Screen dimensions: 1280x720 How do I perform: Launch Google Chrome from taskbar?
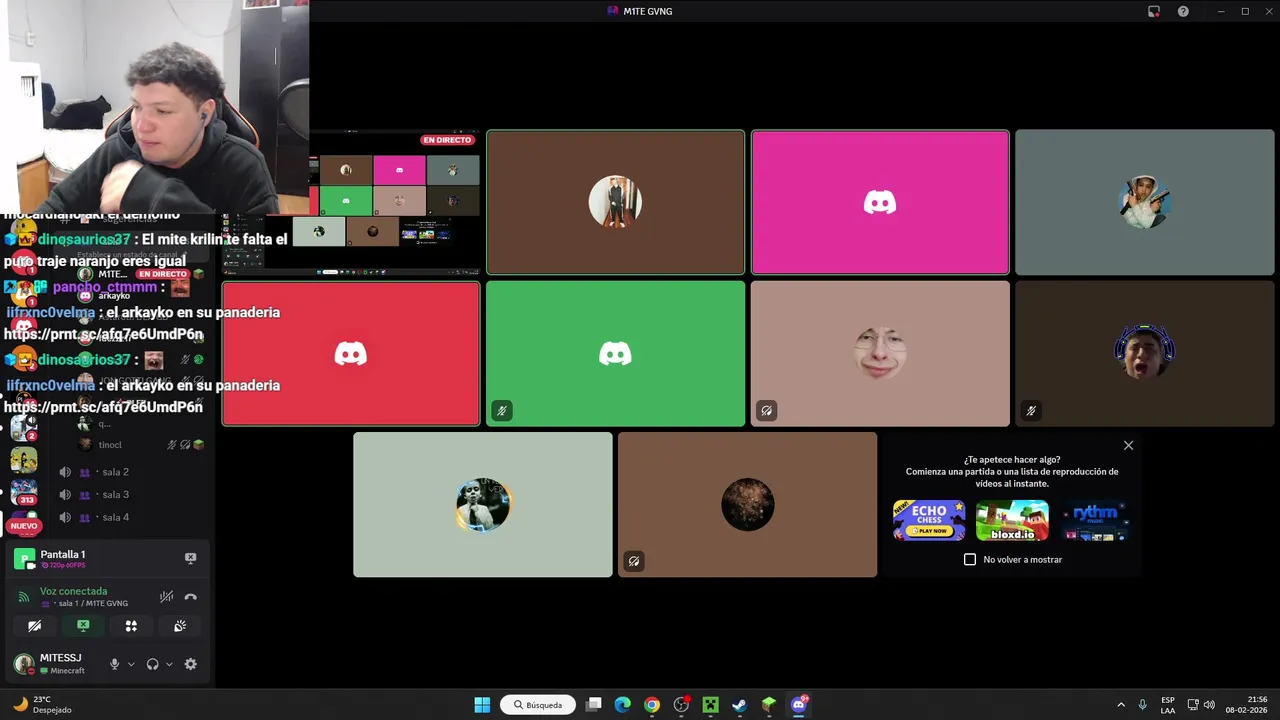point(652,705)
